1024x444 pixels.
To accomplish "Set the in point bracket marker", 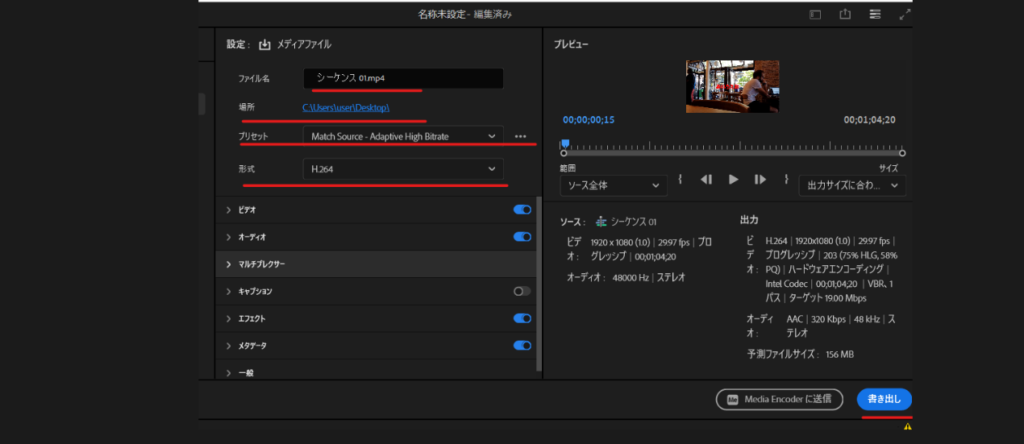I will [680, 179].
